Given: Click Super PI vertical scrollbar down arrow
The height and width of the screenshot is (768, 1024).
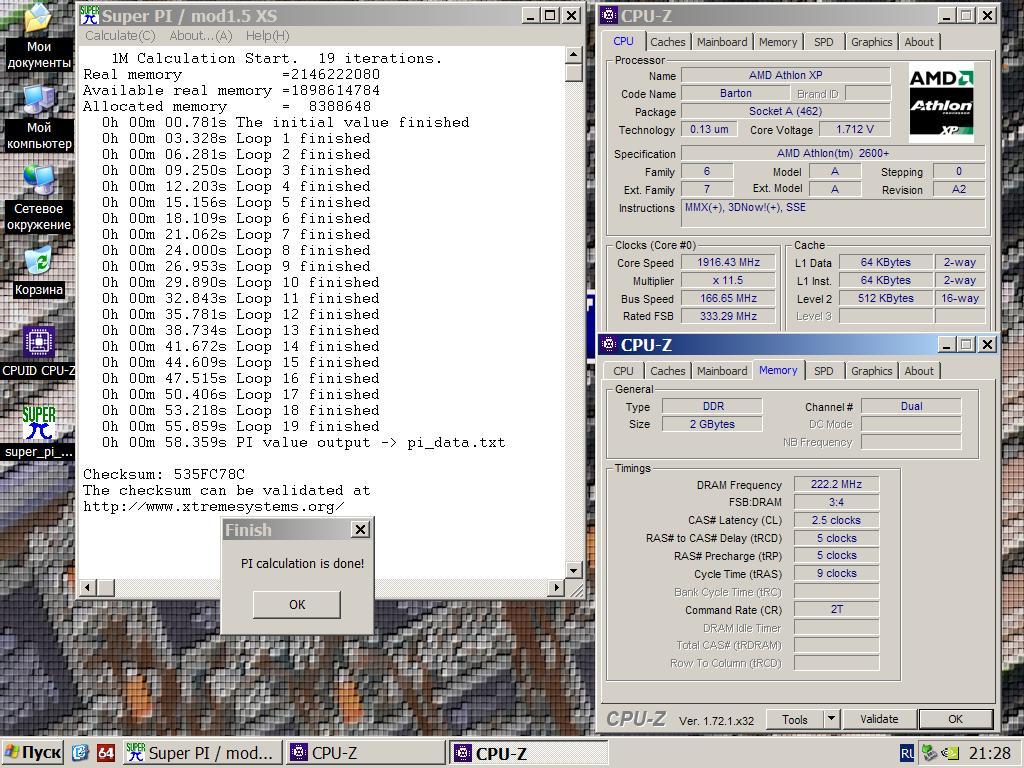Looking at the screenshot, I should [x=573, y=570].
